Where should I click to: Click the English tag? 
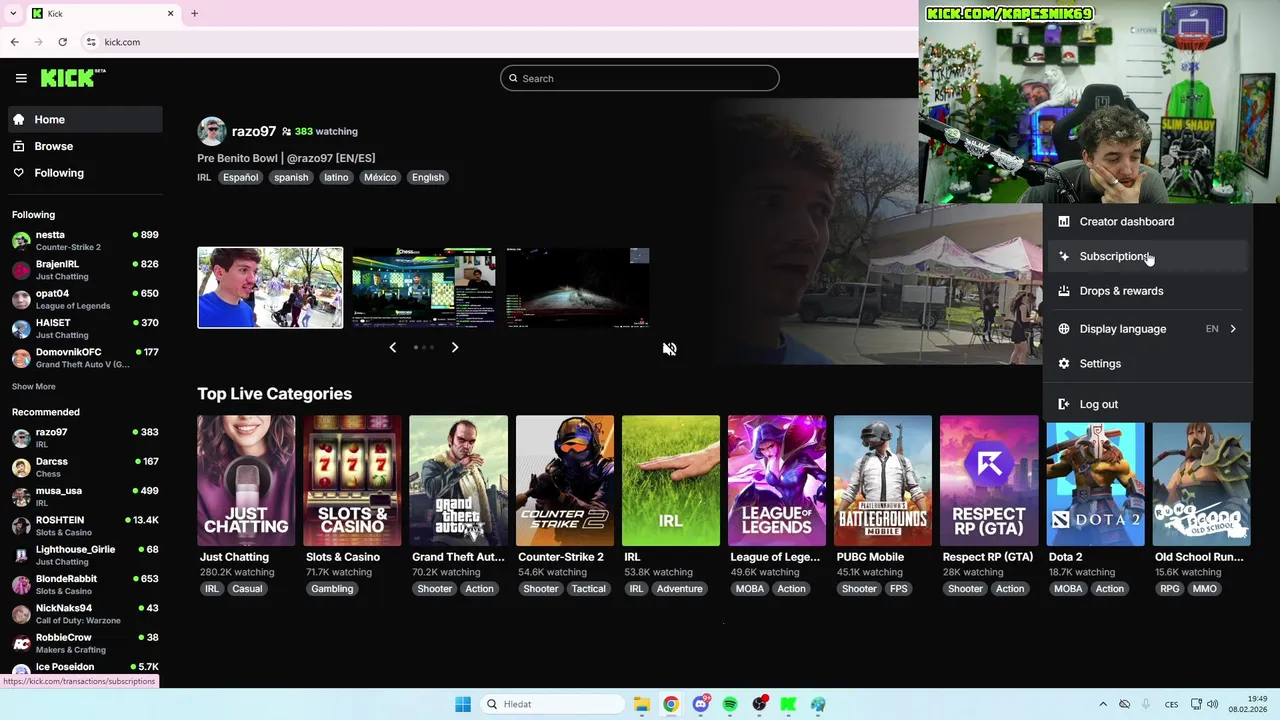click(428, 177)
